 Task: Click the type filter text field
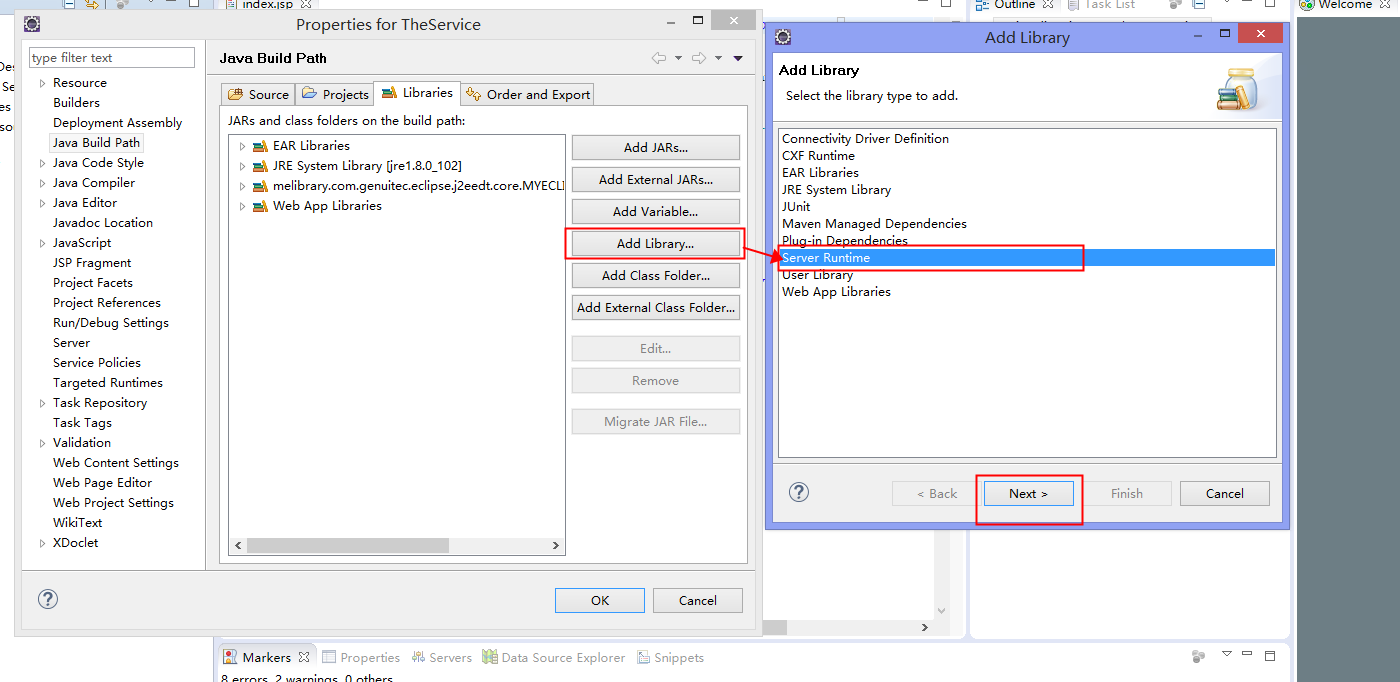[x=111, y=57]
